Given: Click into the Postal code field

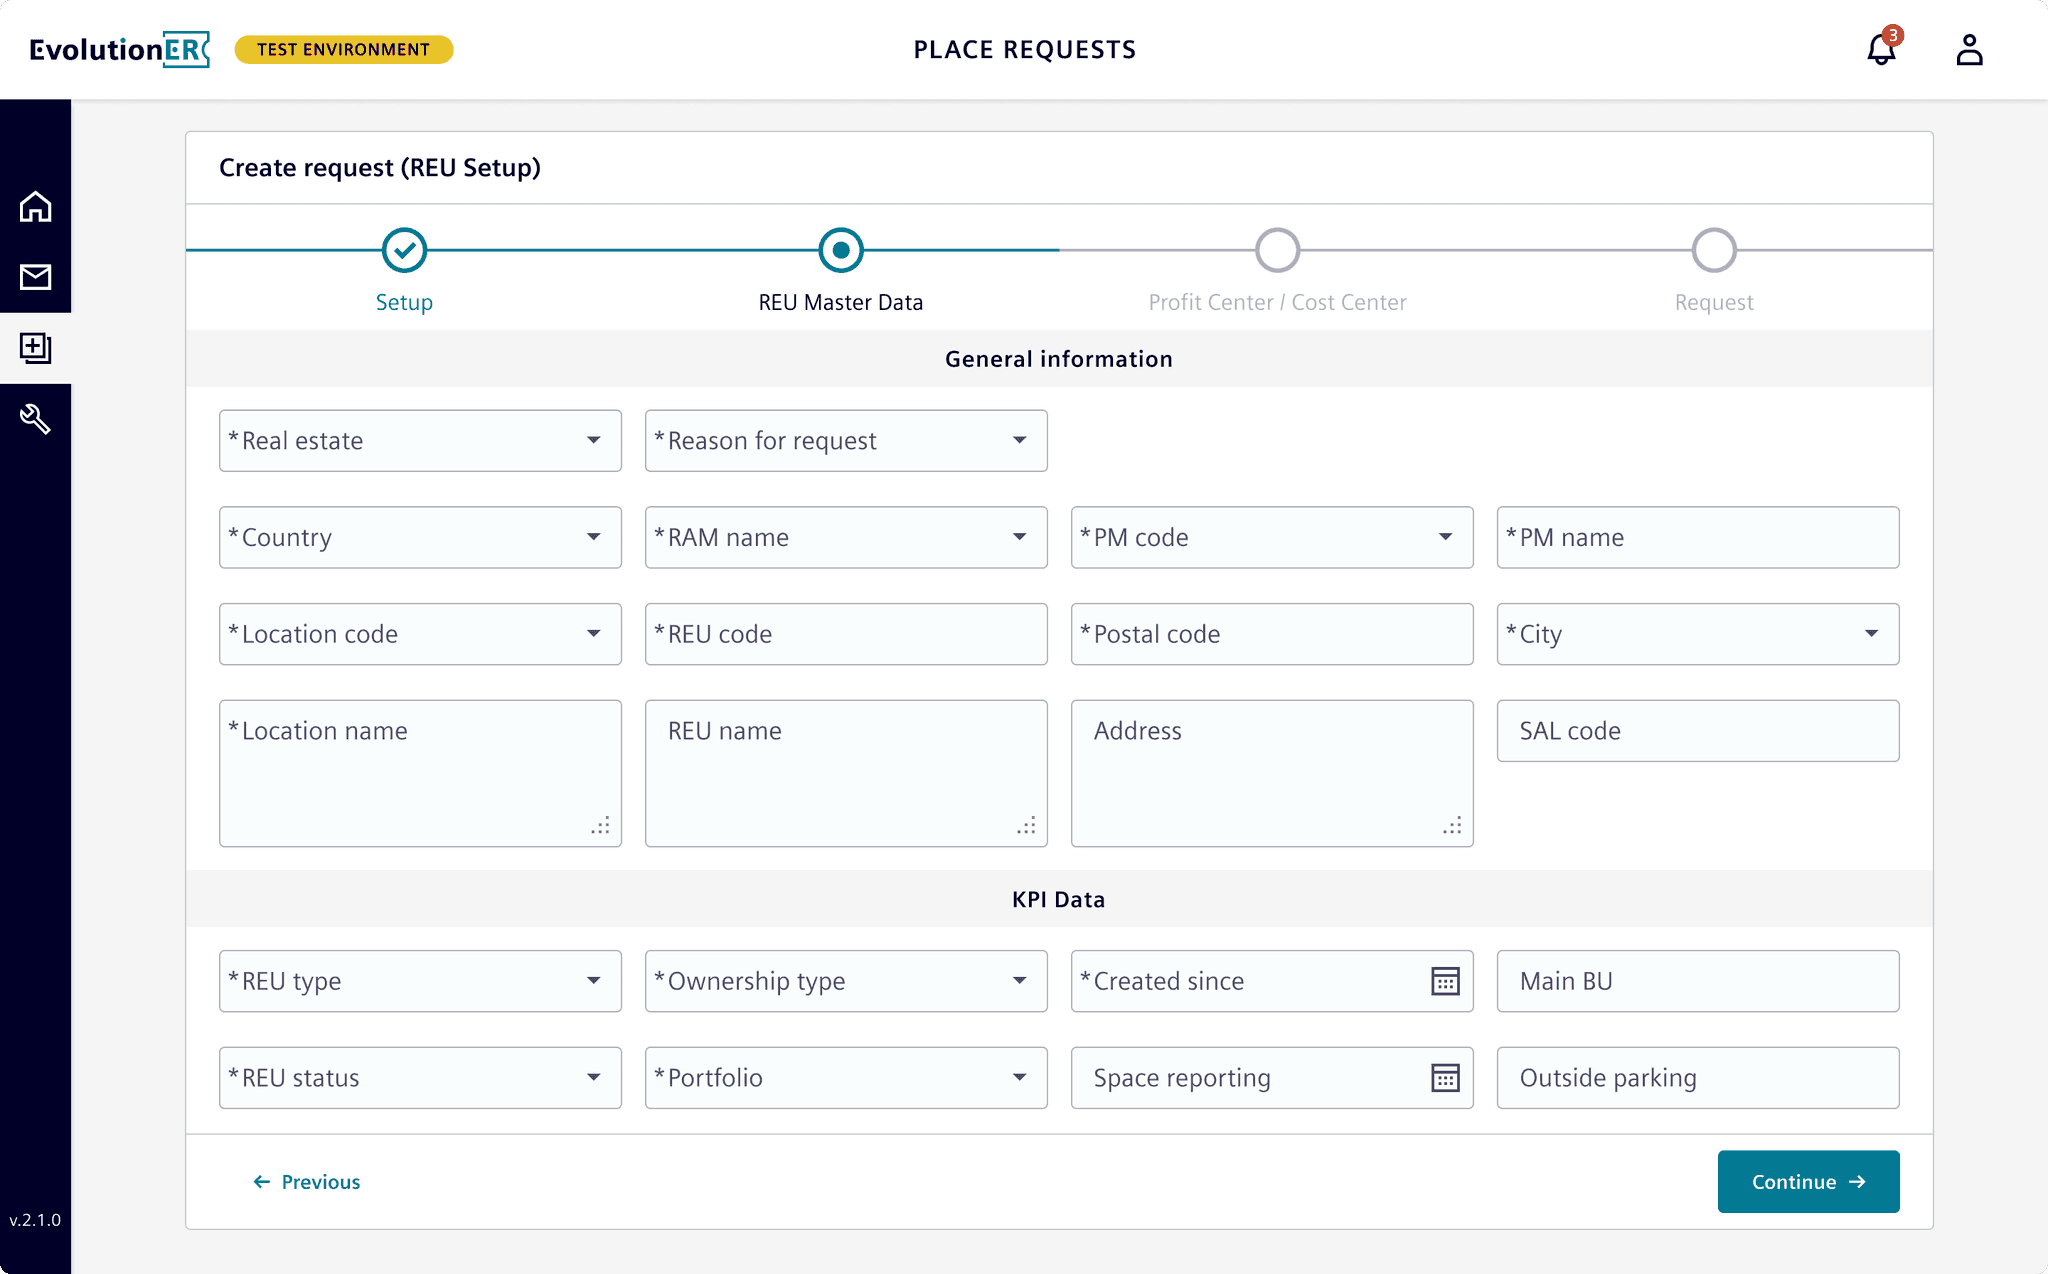Looking at the screenshot, I should coord(1272,634).
